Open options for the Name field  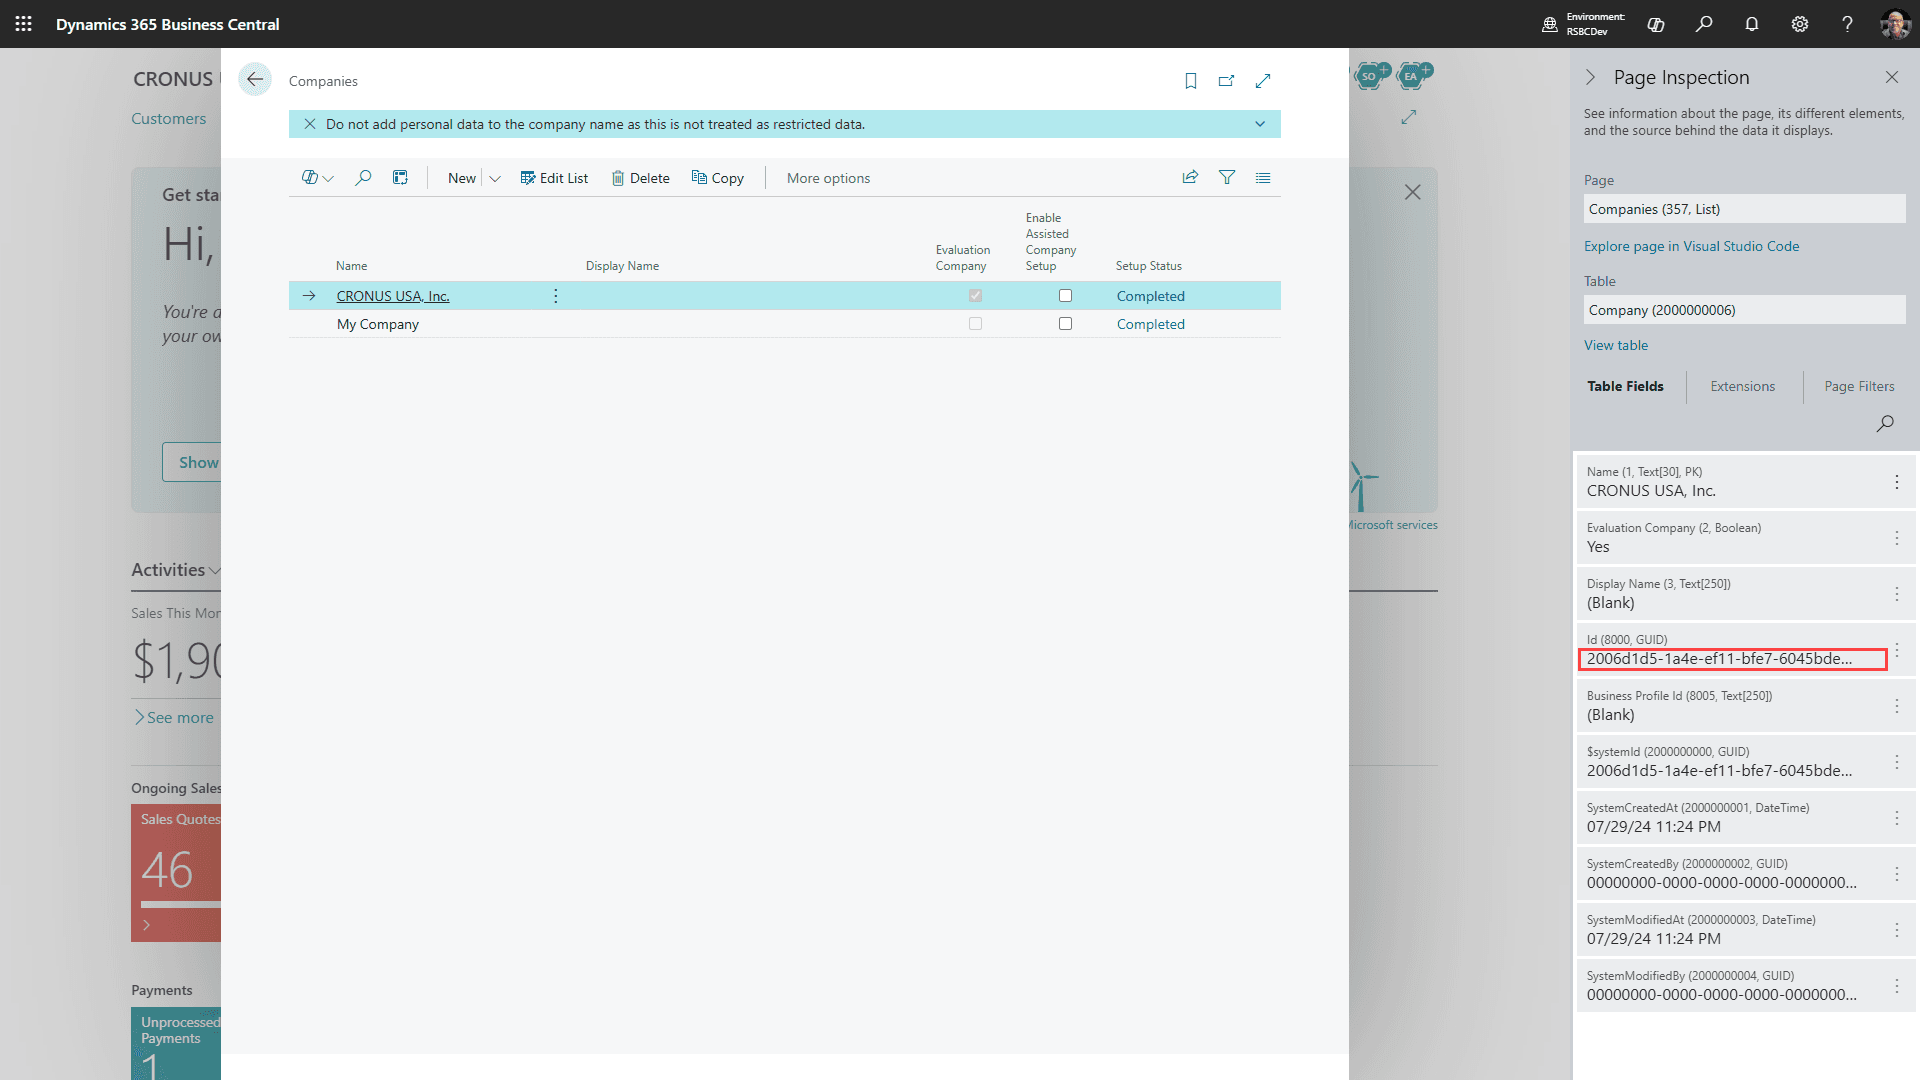(x=1896, y=482)
